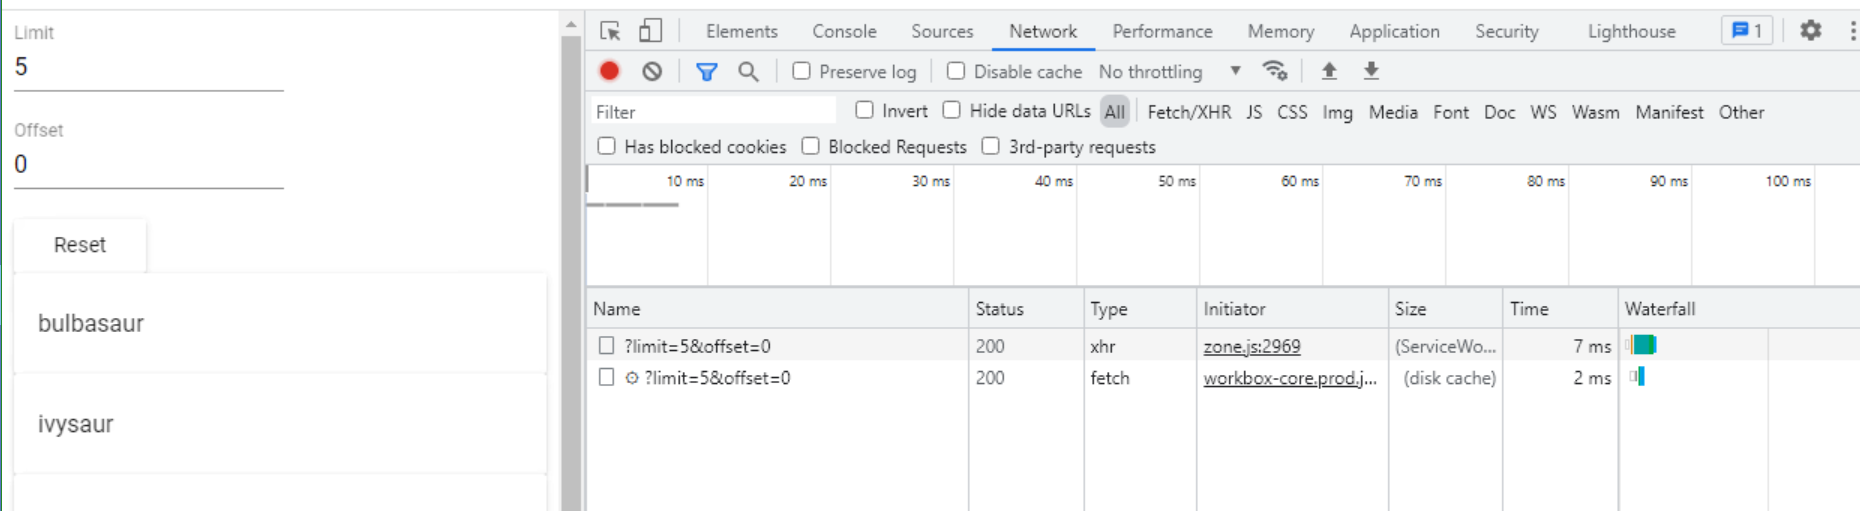Toggle the network filter funnel icon
Viewport: 1860px width, 511px height.
click(x=706, y=71)
